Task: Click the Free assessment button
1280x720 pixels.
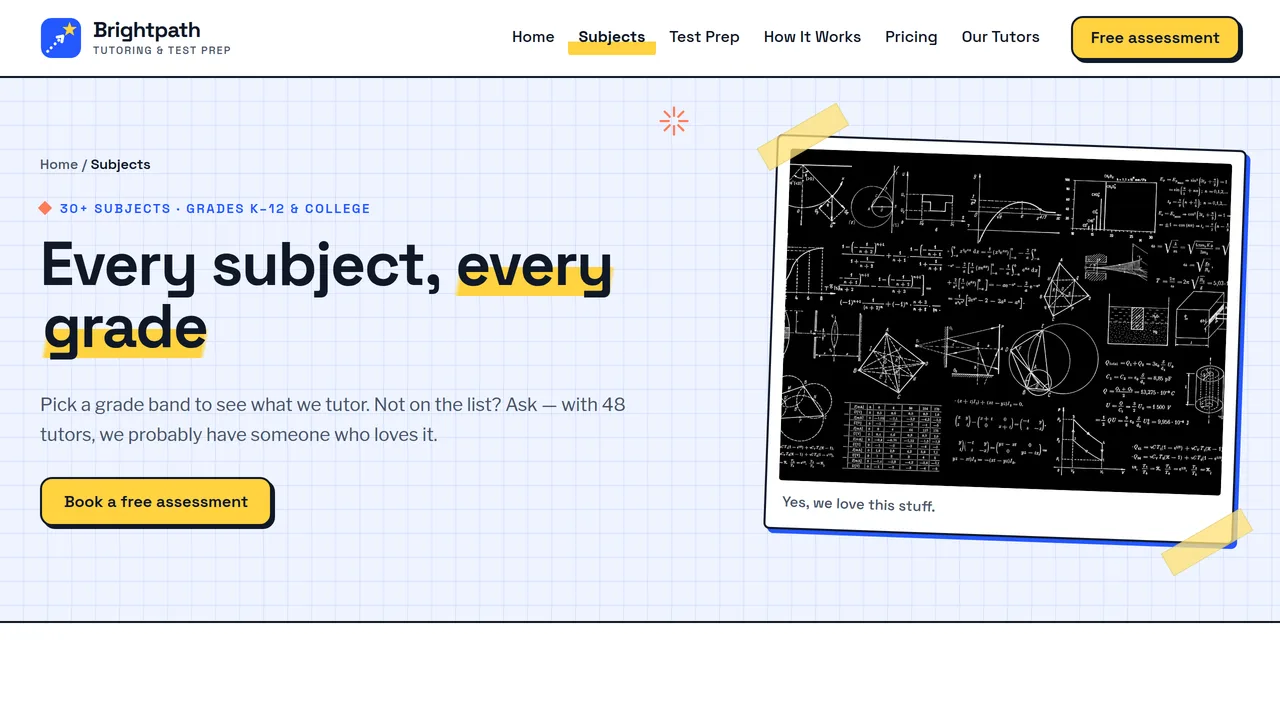Action: click(1155, 38)
